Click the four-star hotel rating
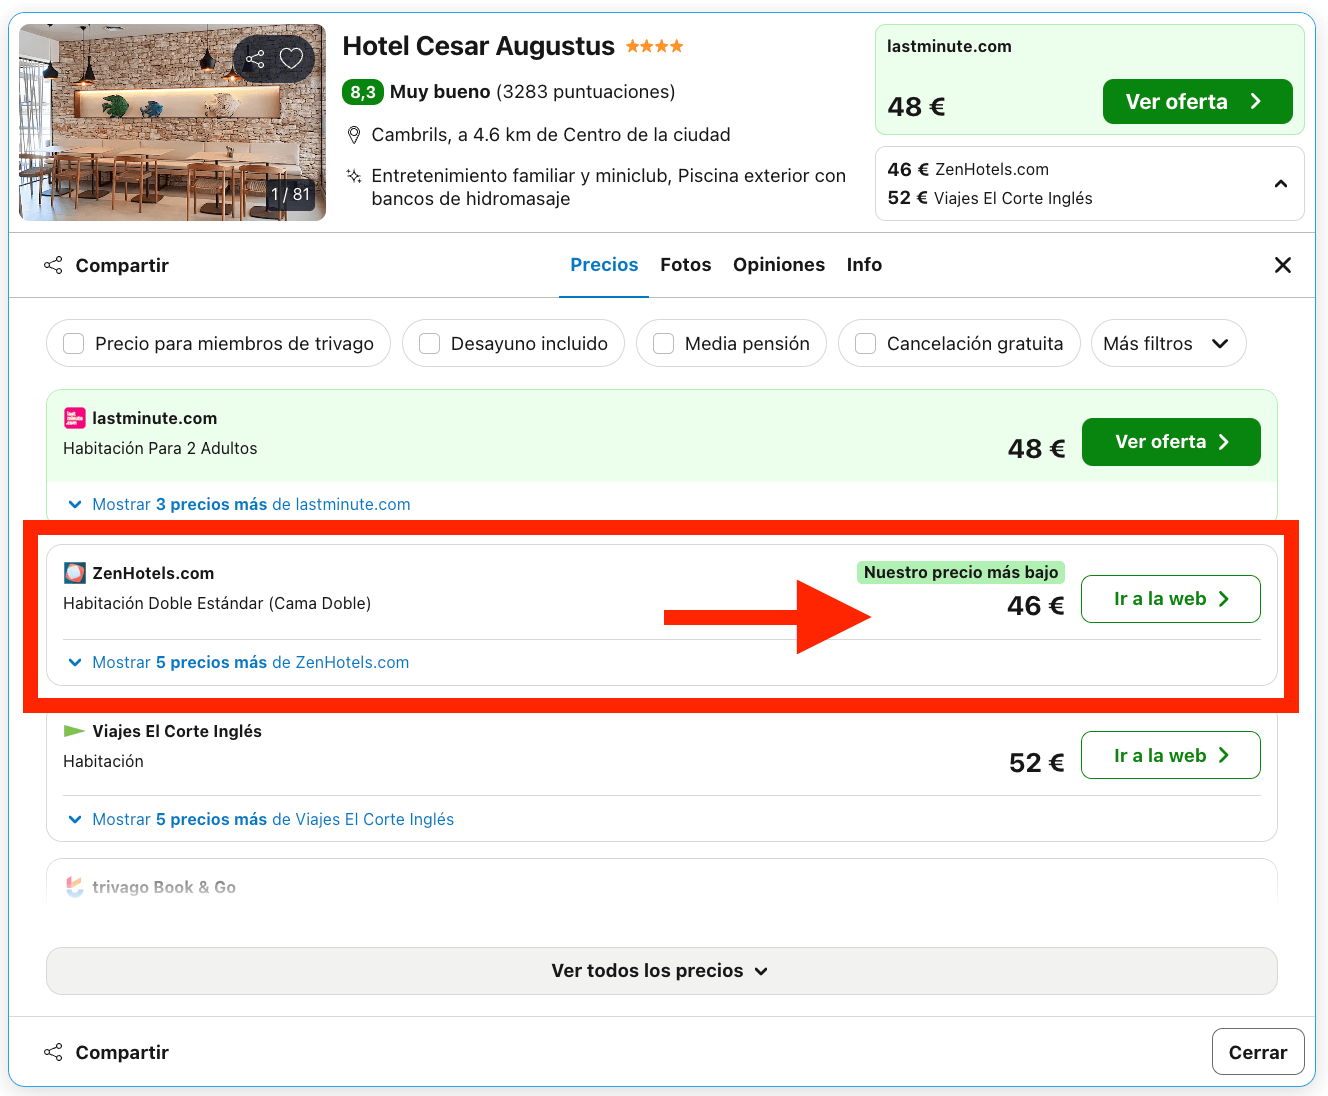 coord(655,46)
